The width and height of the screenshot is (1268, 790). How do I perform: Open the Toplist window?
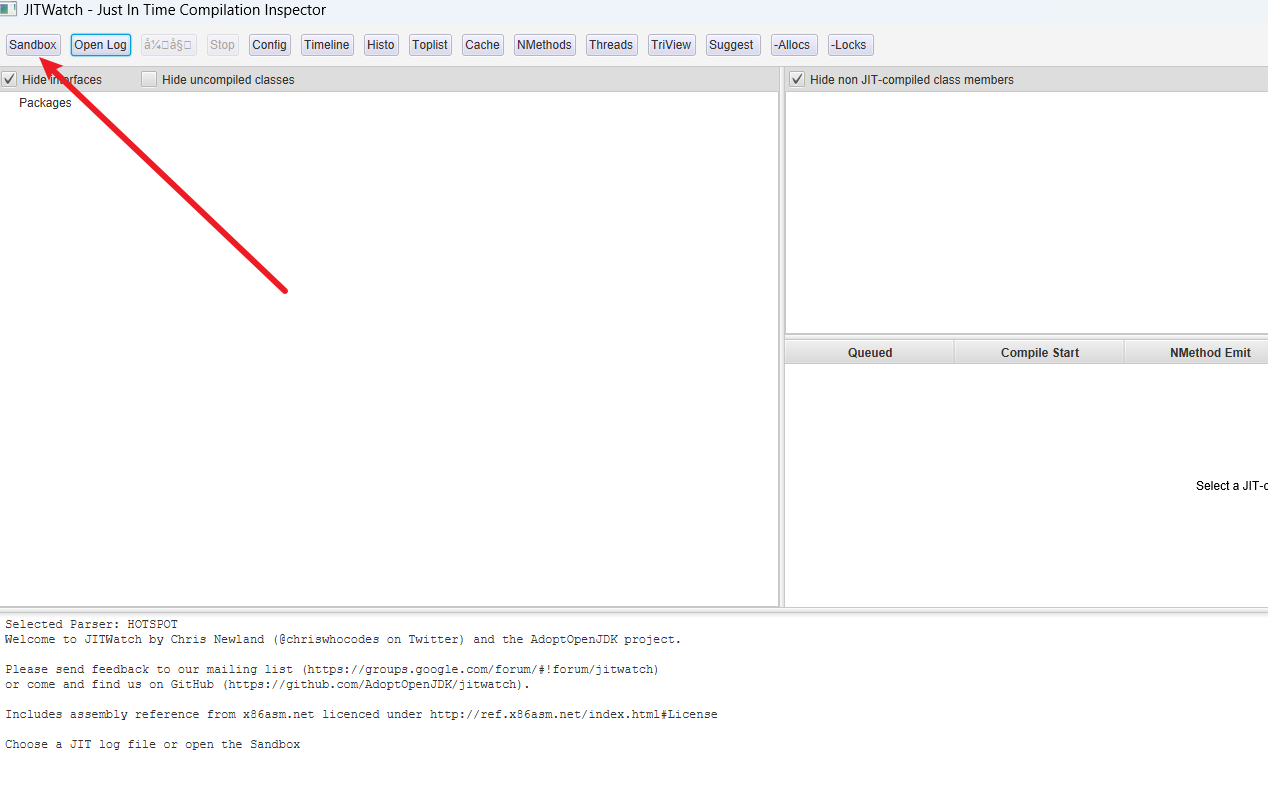click(430, 45)
